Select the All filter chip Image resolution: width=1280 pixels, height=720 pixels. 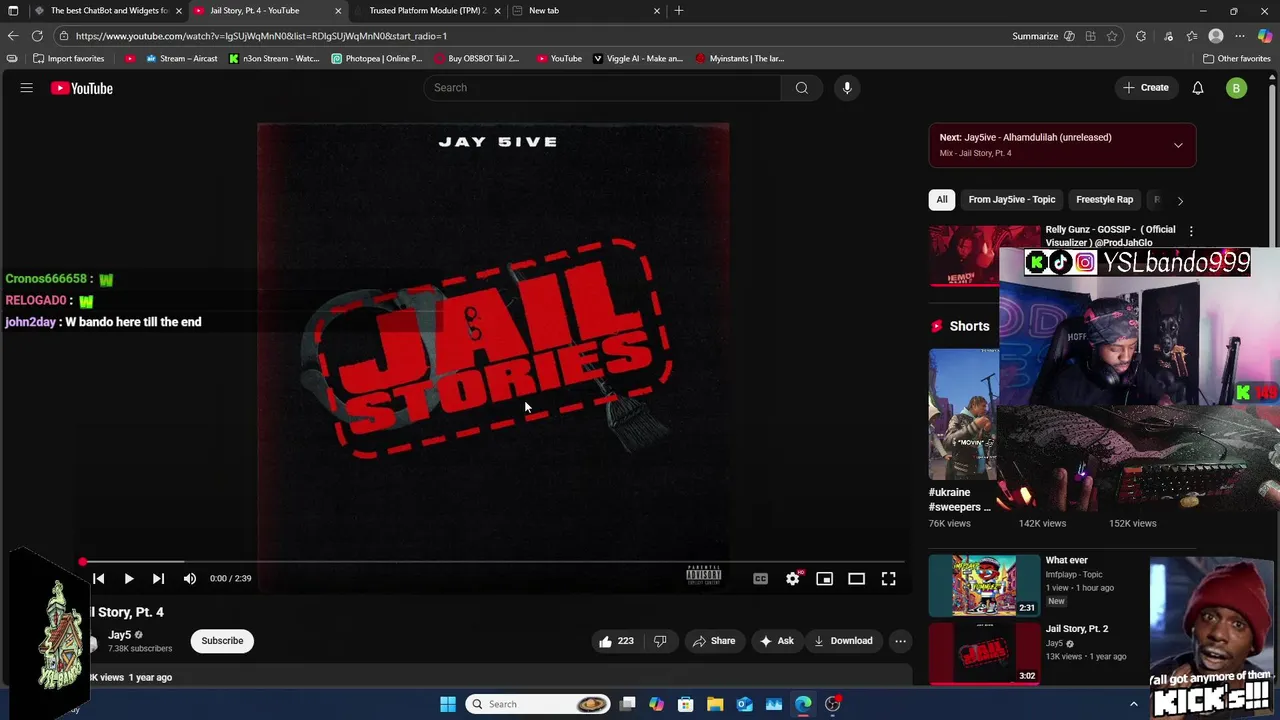(941, 199)
